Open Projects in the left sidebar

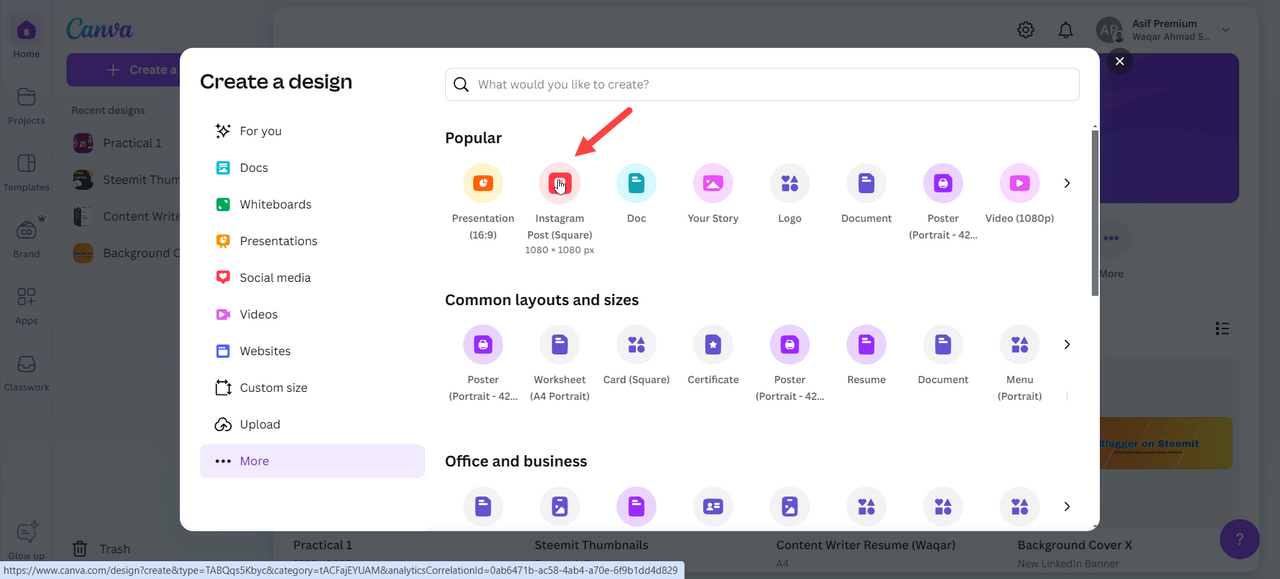pos(27,105)
